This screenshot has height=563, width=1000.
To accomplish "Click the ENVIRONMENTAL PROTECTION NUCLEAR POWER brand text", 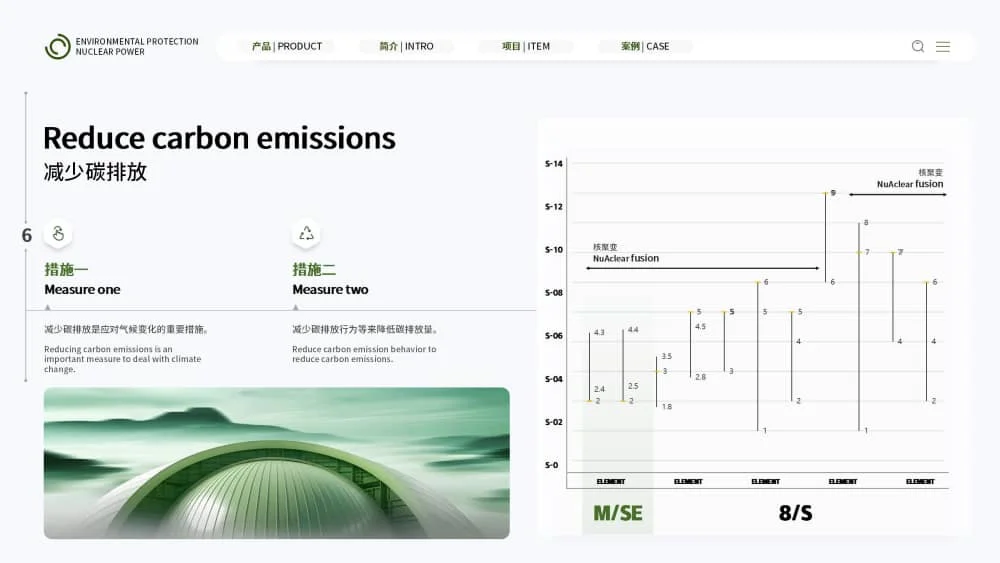I will [137, 47].
